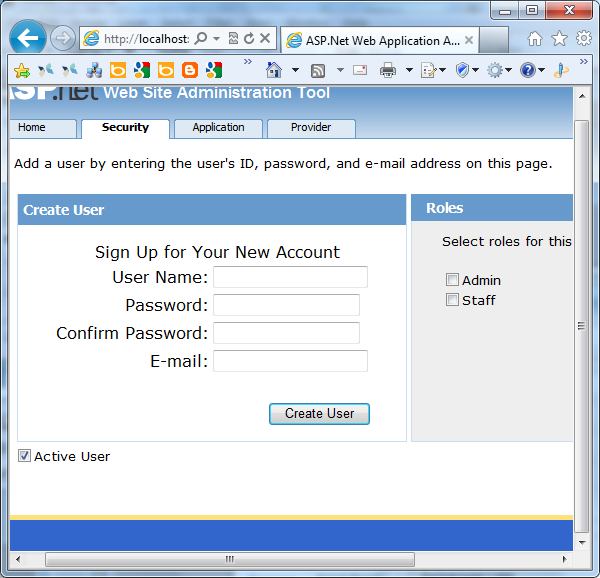This screenshot has height=578, width=600.
Task: Click the last command bar icon after Help
Action: [x=561, y=70]
